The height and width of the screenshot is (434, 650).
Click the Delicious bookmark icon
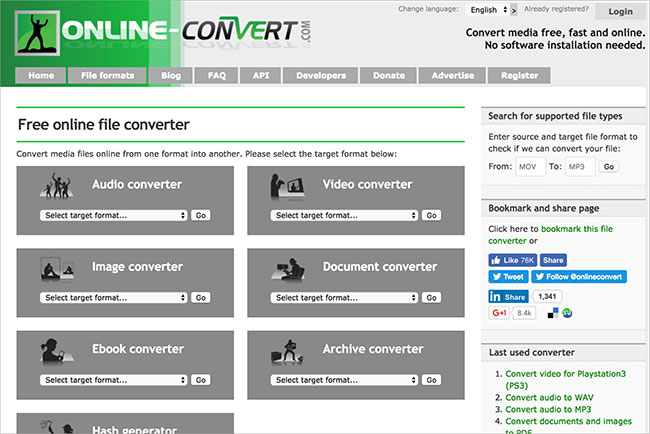[553, 313]
